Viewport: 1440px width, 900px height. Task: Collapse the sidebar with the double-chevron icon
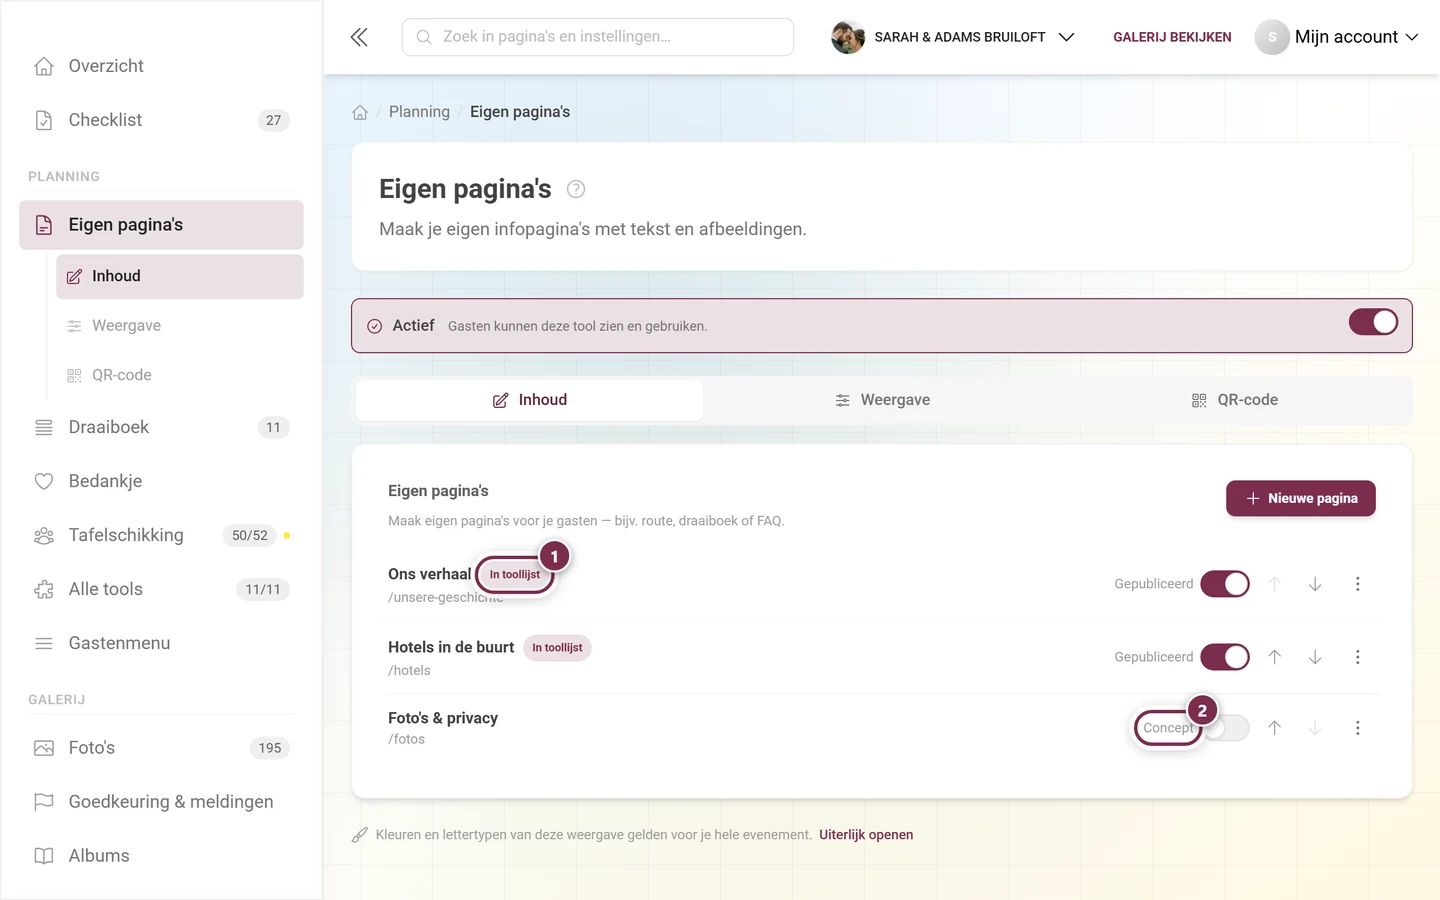click(359, 37)
